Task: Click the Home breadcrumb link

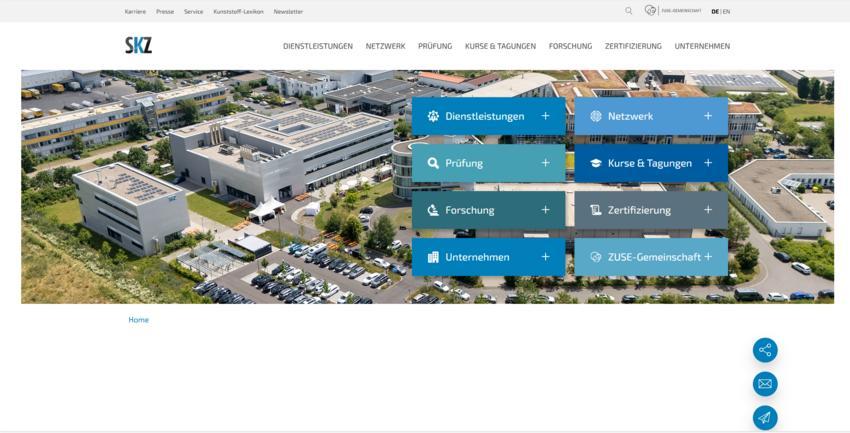Action: (x=138, y=320)
